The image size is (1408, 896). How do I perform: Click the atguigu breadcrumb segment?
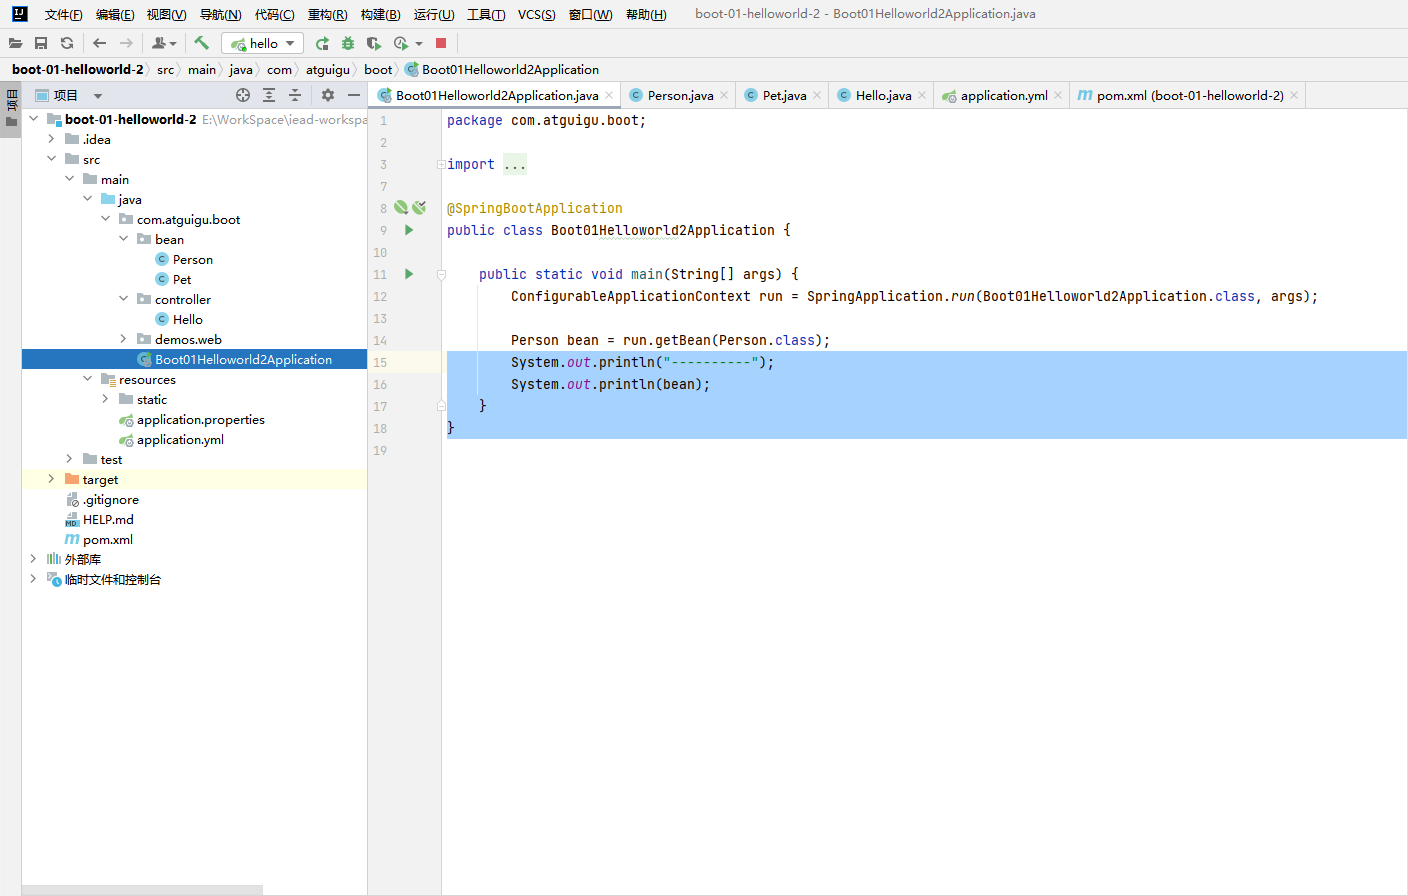click(328, 69)
